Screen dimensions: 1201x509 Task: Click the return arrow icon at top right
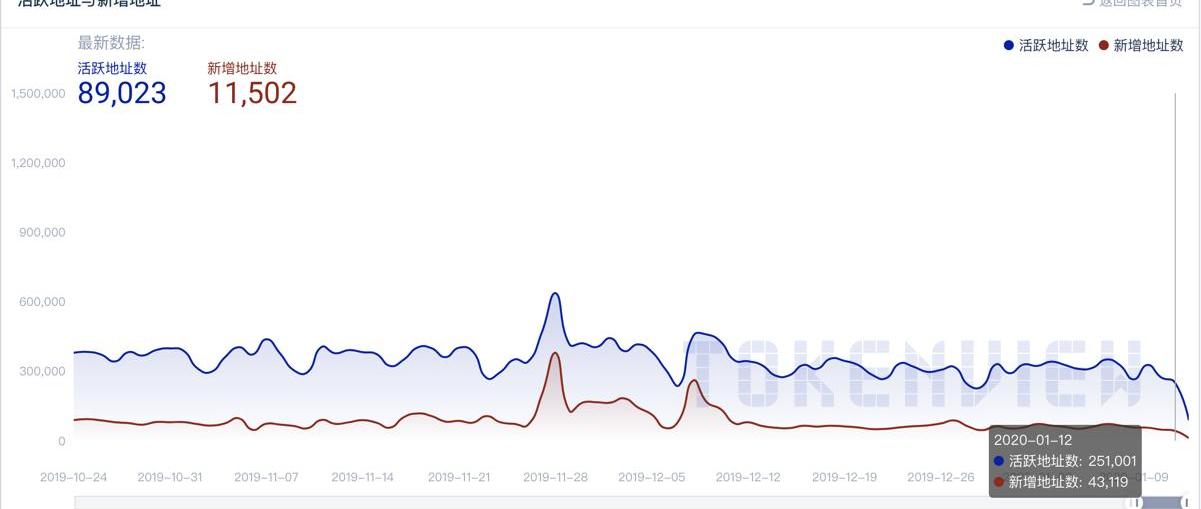coord(1088,3)
